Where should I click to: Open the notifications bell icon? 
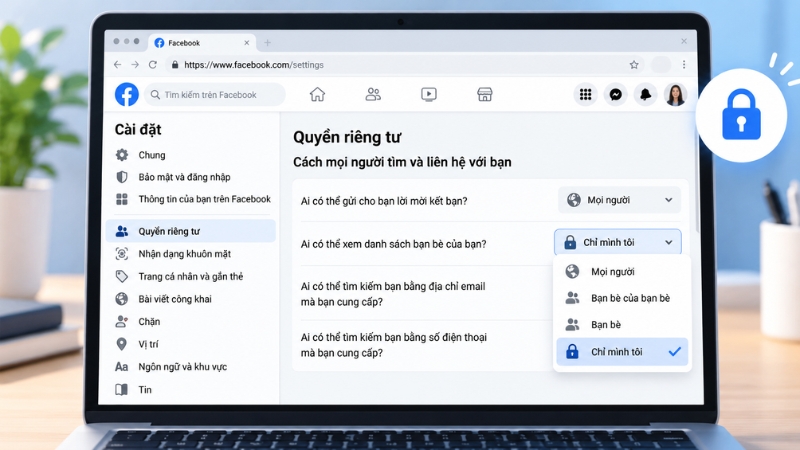coord(645,94)
